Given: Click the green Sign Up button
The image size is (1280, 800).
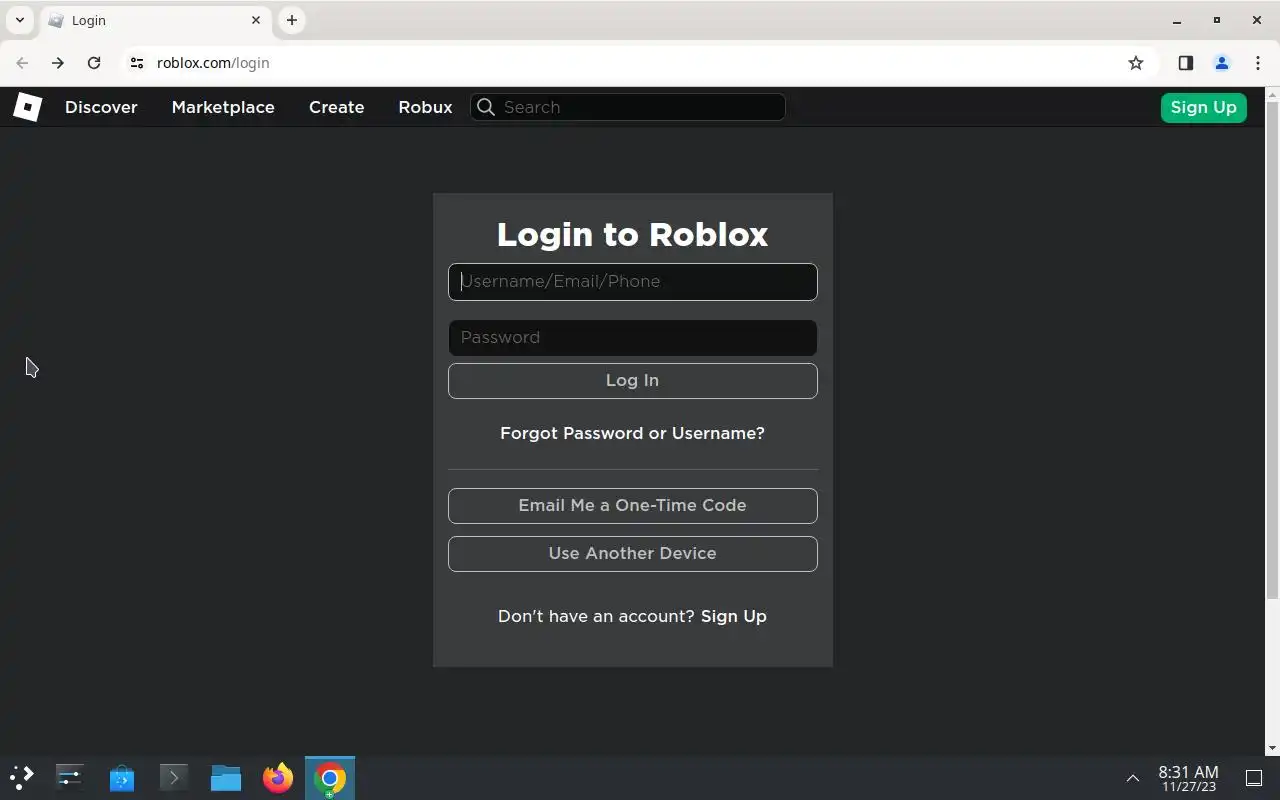Looking at the screenshot, I should [x=1203, y=107].
